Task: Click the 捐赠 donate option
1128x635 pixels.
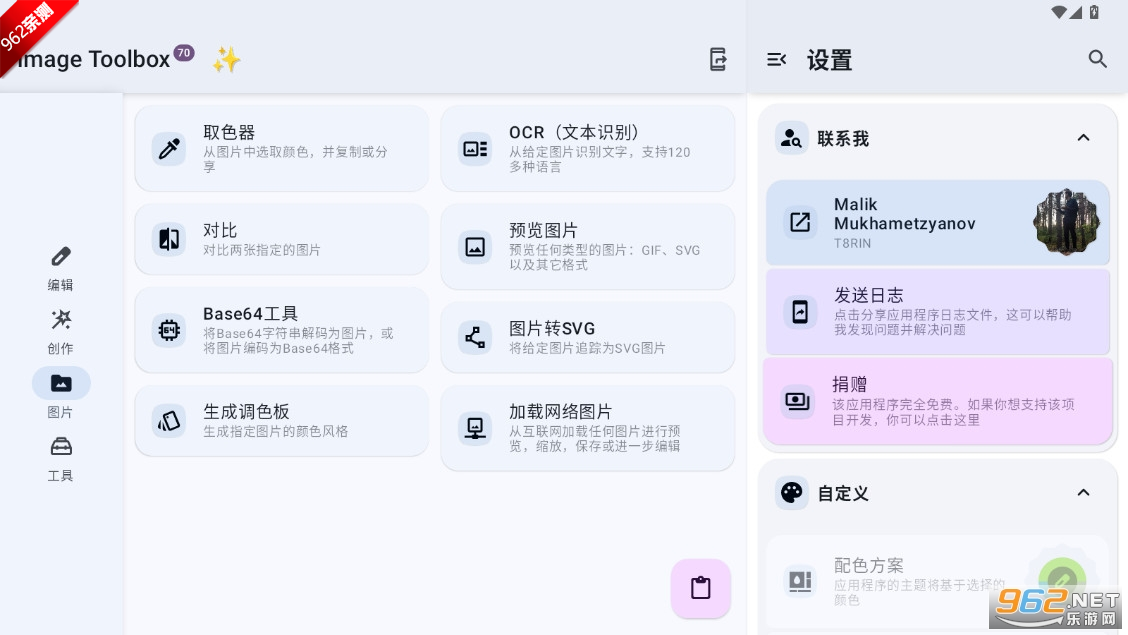Action: click(937, 401)
